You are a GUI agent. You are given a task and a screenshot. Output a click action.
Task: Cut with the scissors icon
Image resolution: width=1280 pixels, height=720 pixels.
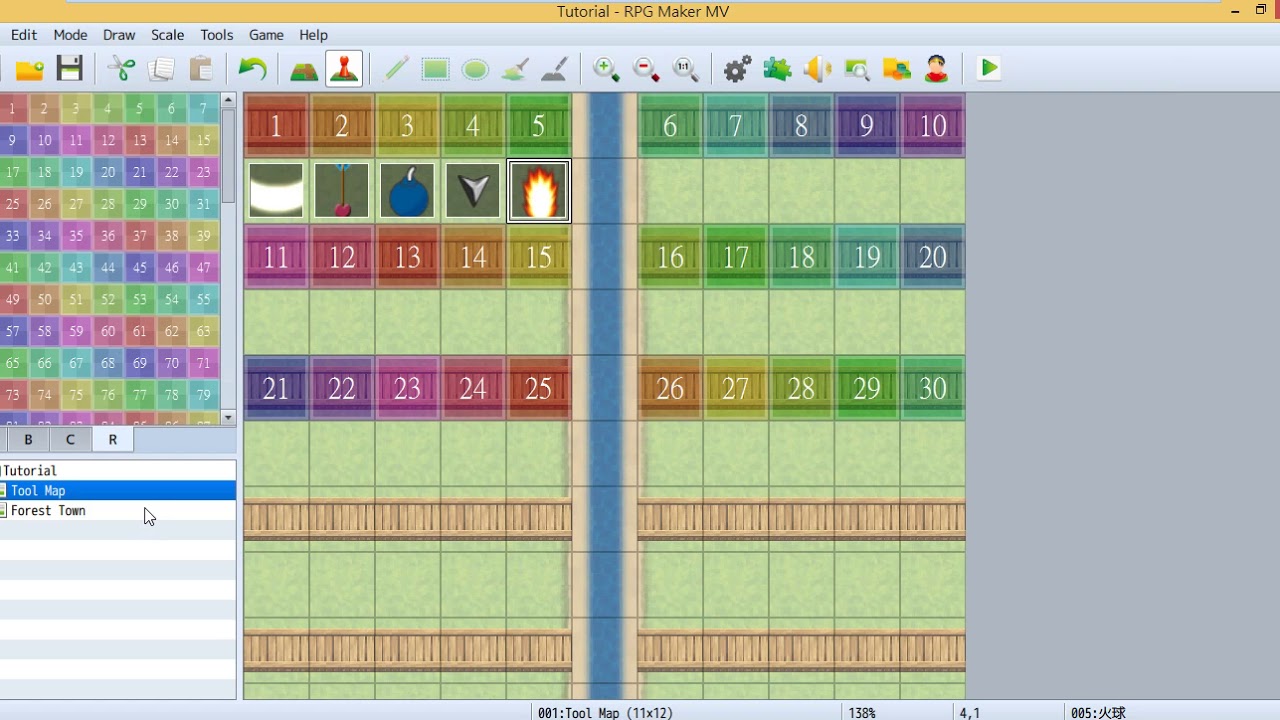121,69
